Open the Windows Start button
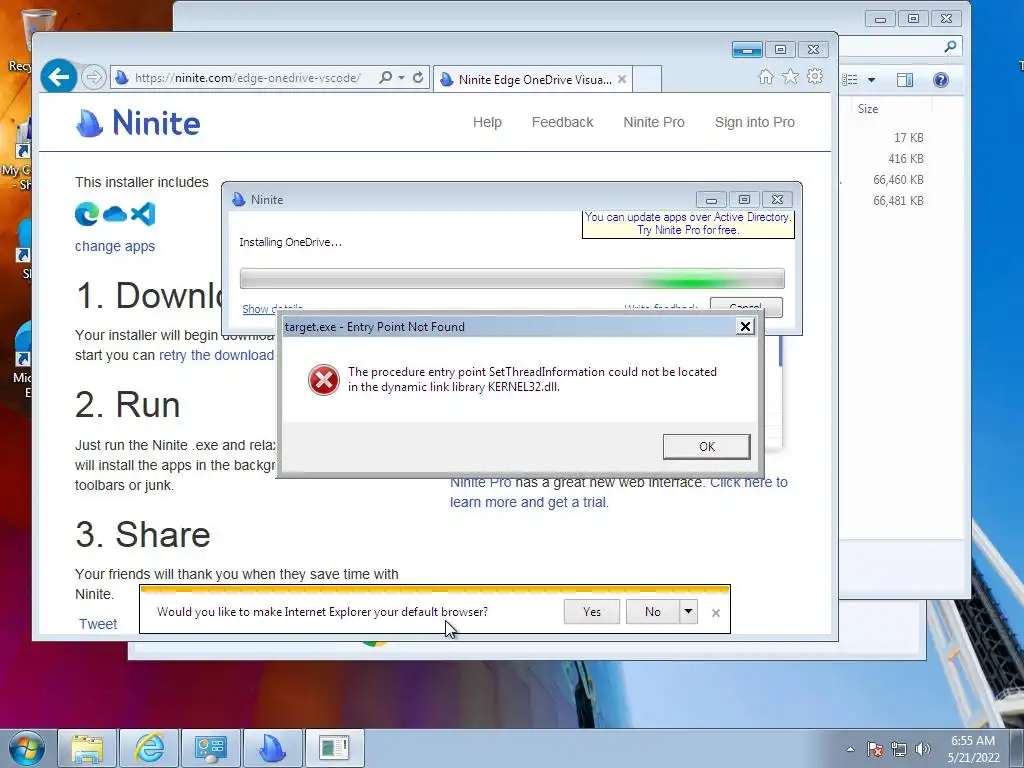The image size is (1024, 768). (27, 748)
